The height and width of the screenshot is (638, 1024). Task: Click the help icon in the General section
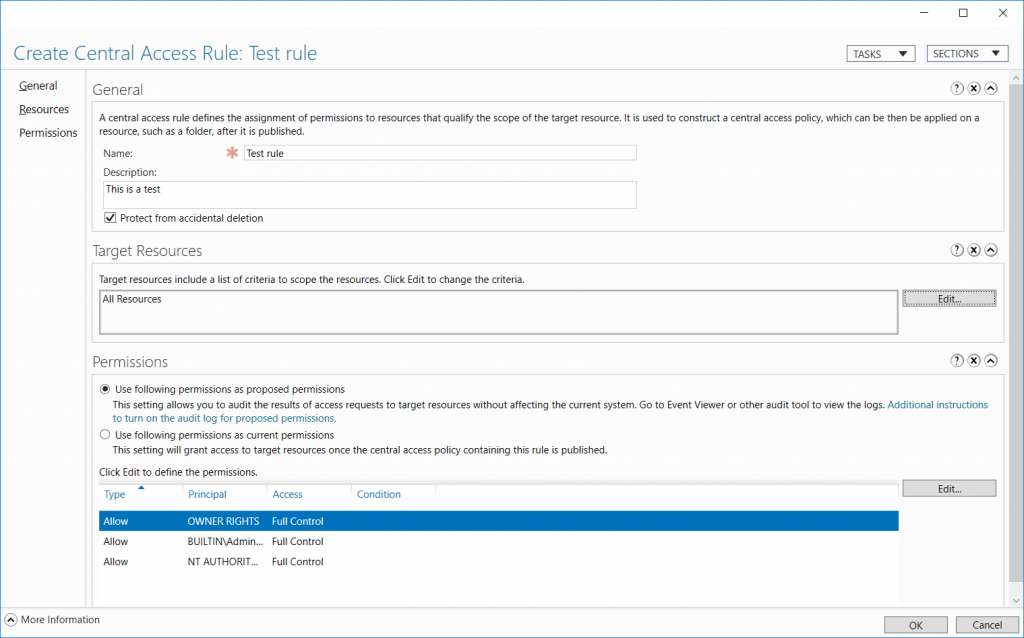956,88
